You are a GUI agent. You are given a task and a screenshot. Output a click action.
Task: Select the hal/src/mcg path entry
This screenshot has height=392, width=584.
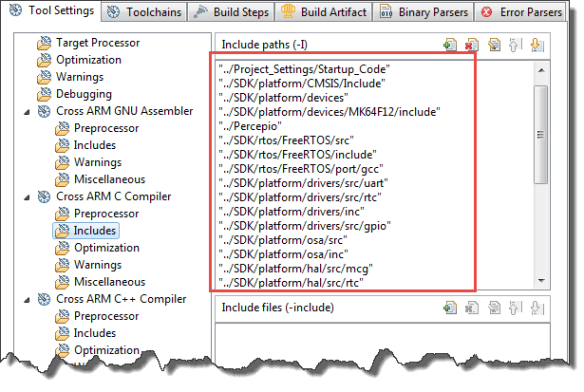(295, 269)
